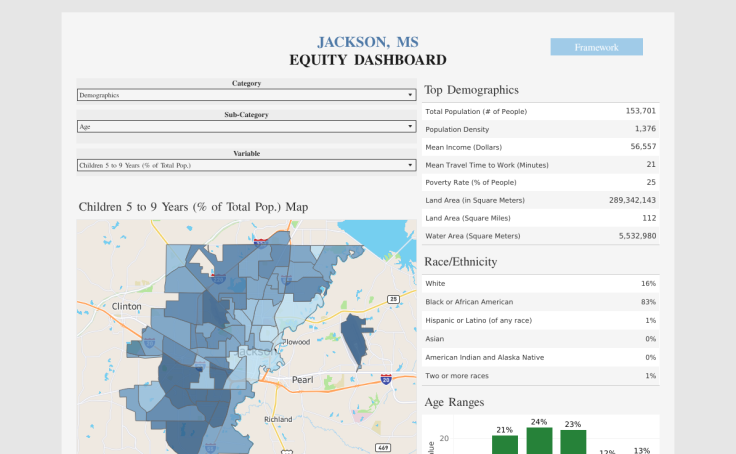Select the Clinton label on the map
Viewport: 736px width, 454px height.
[127, 306]
